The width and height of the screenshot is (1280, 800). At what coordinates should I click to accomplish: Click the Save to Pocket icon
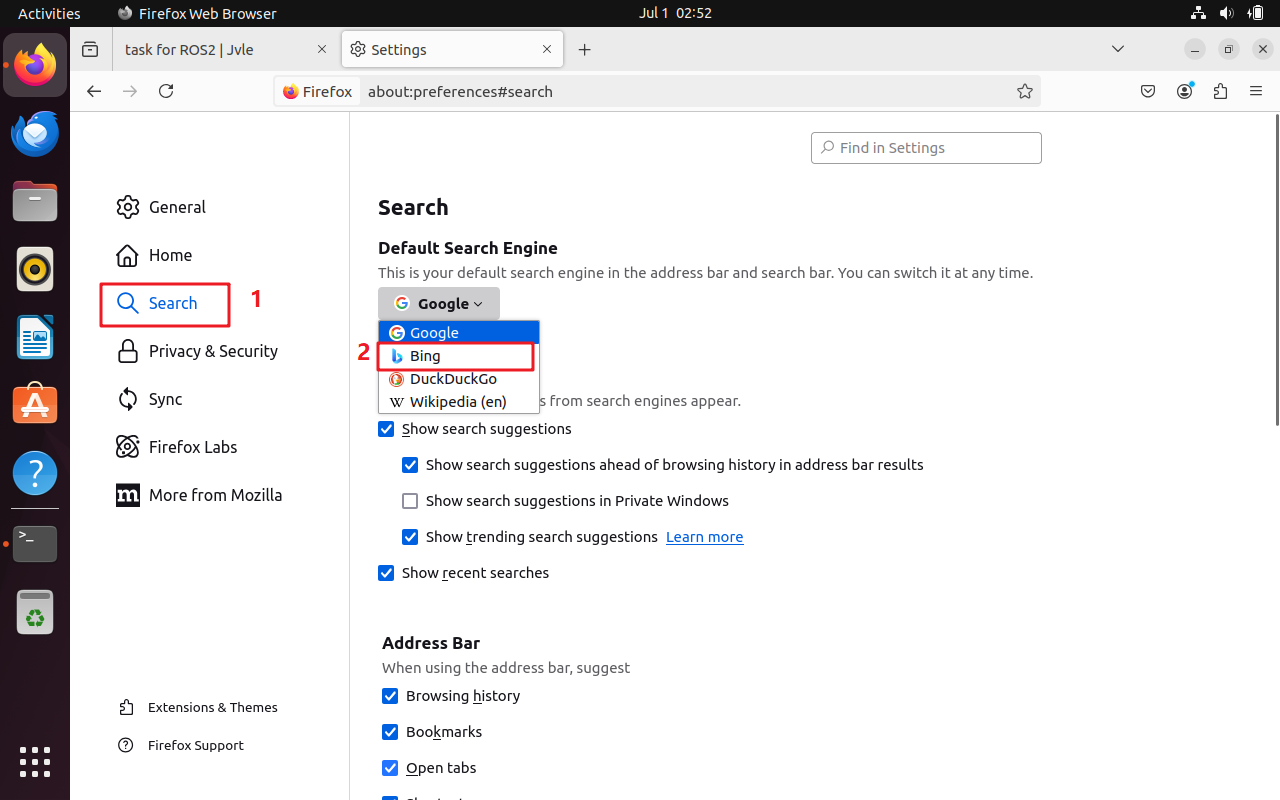tap(1148, 91)
